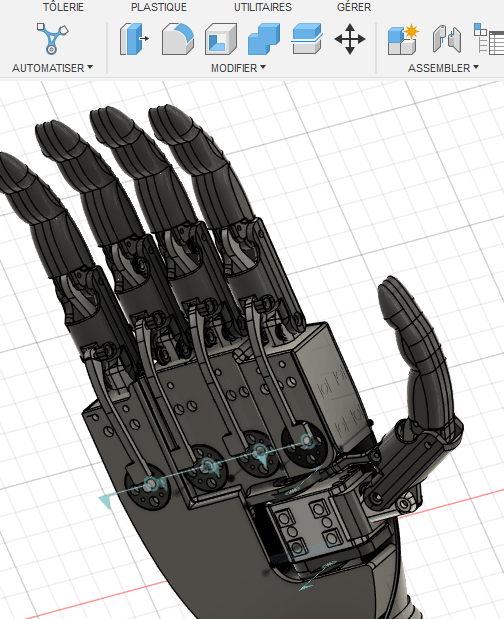Select the Move/Copy arrows tool
Screen dimensions: 504x619
(x=350, y=39)
